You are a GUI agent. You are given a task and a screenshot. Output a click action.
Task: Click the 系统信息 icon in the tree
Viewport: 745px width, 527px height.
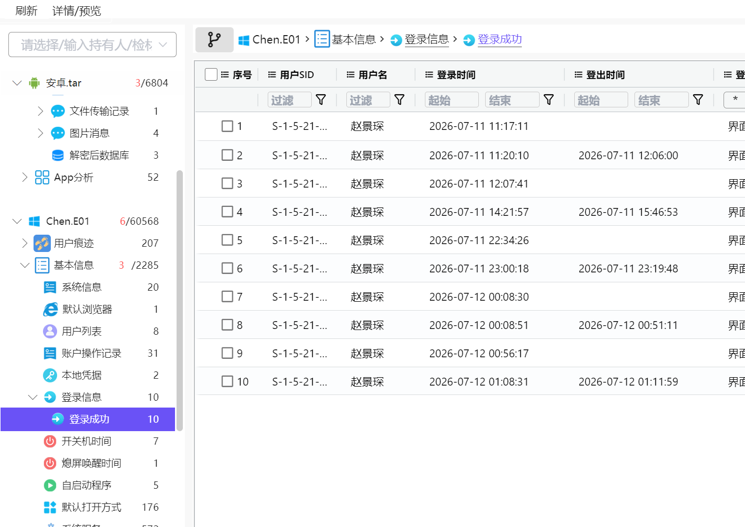(50, 287)
